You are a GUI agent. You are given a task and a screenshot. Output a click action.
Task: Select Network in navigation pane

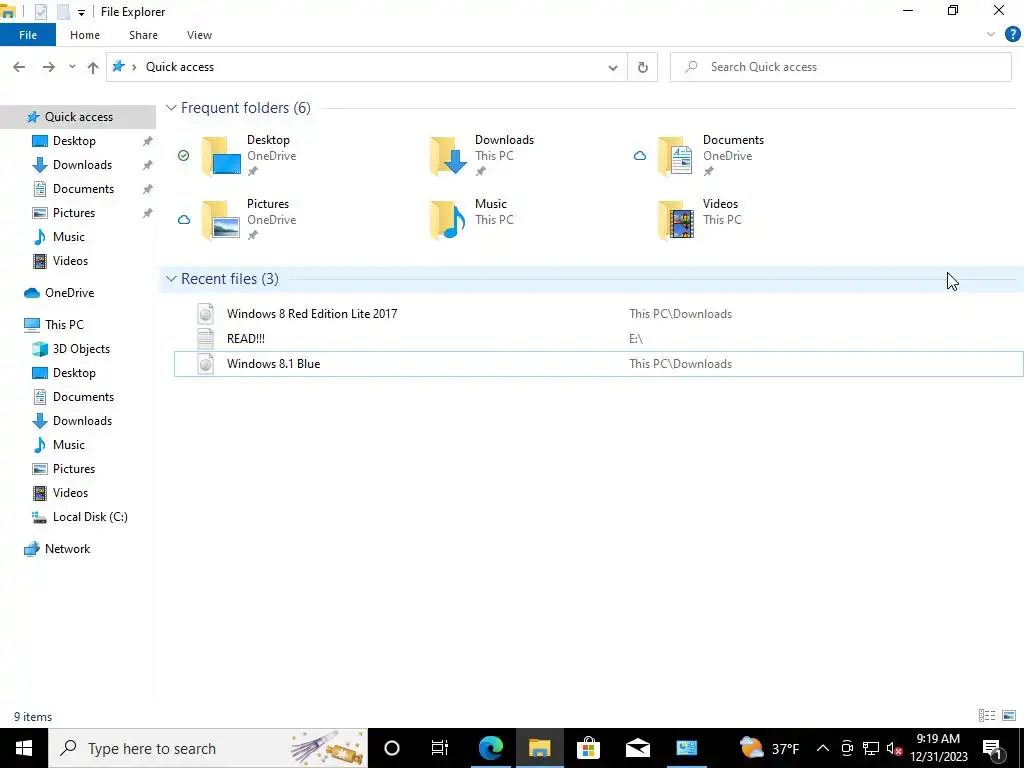tap(67, 549)
